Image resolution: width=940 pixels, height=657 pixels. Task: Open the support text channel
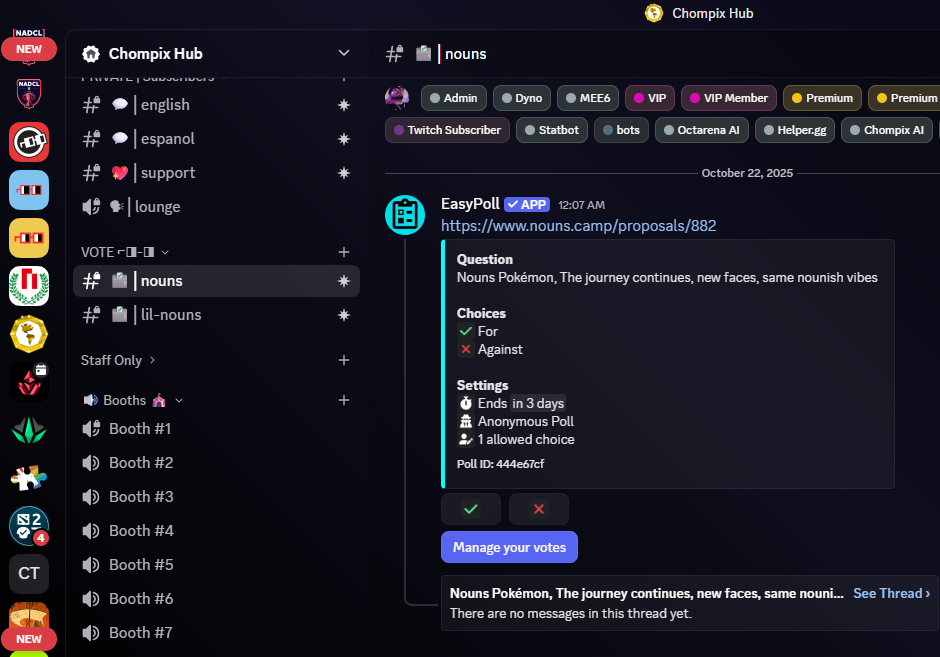click(216, 173)
